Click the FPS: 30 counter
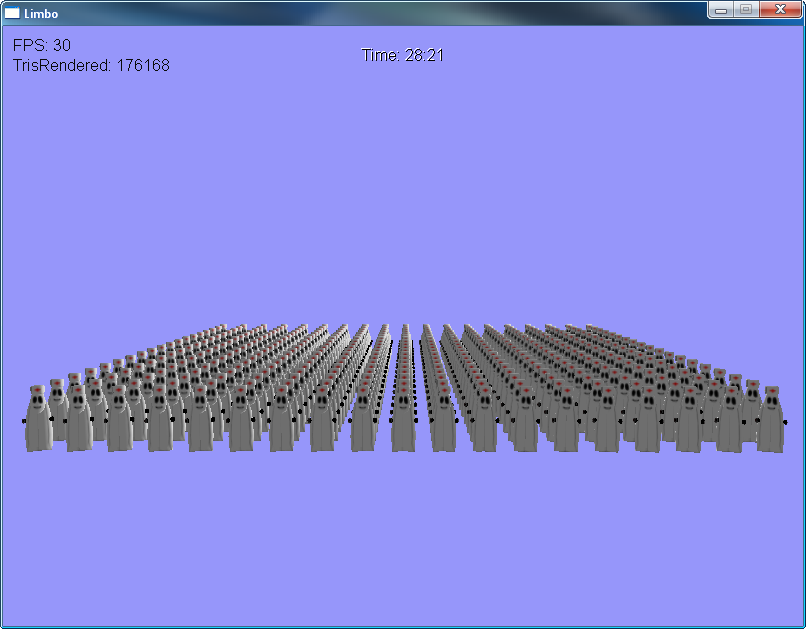Viewport: 806px width, 629px height. click(42, 46)
